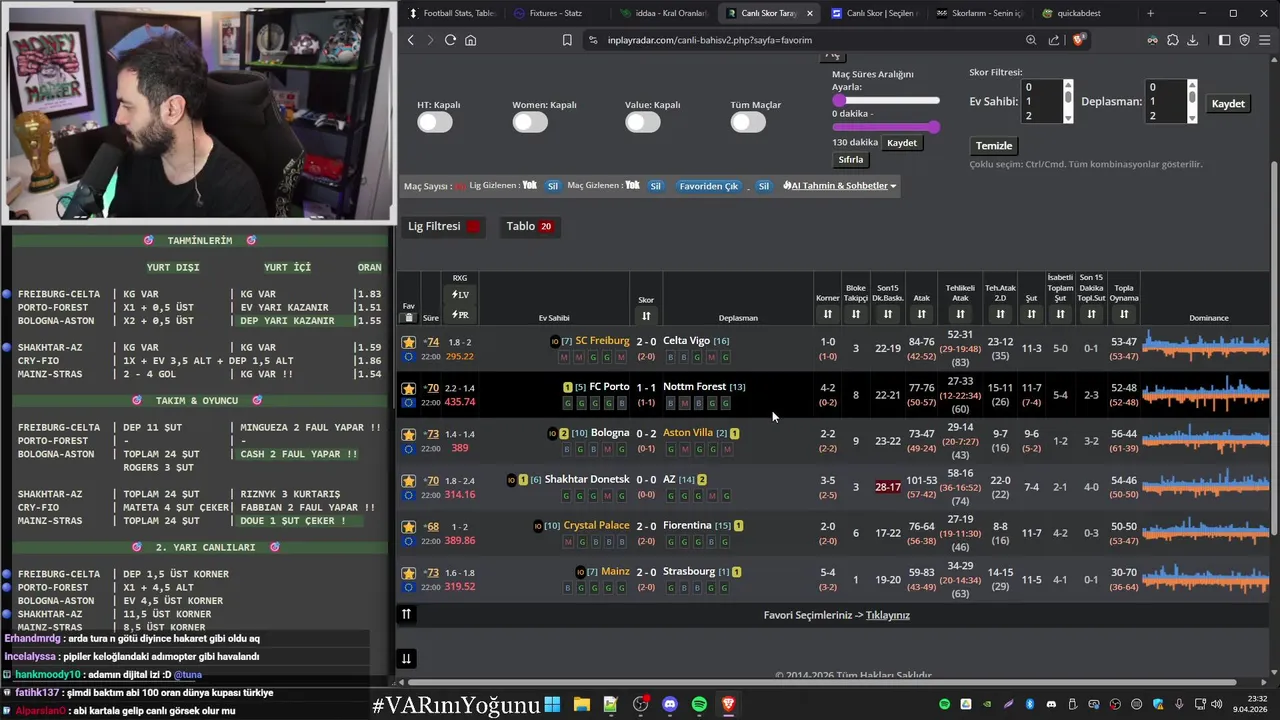Sort by Tehlikeli Atak column arrows

(x=960, y=314)
